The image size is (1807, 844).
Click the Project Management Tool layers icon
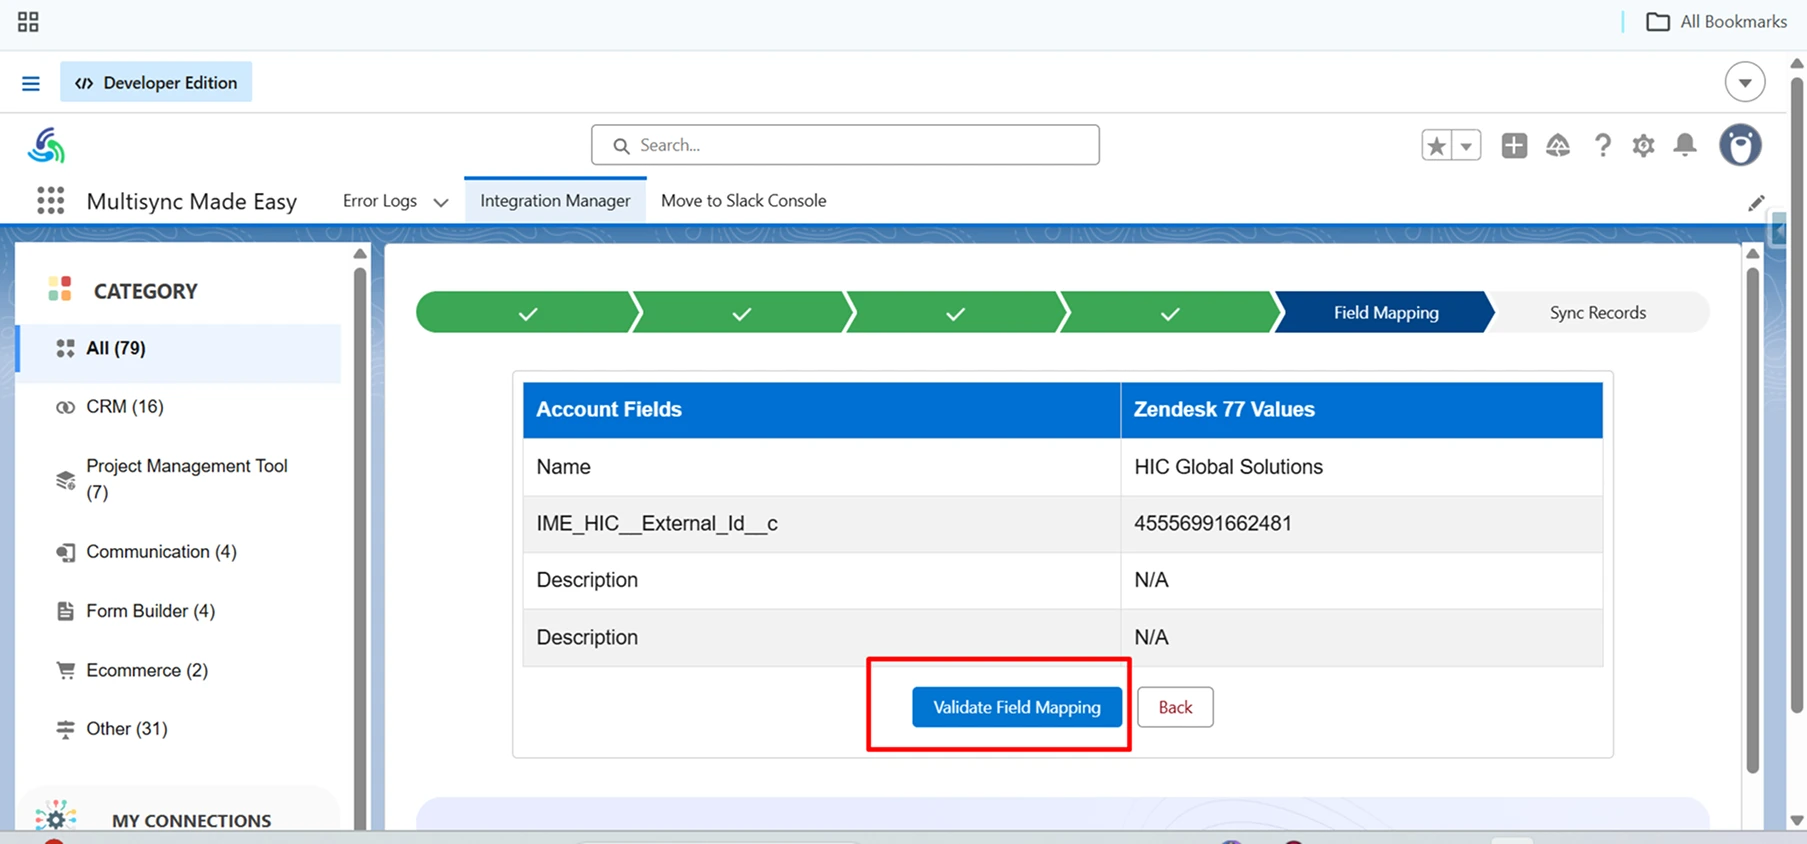coord(66,480)
